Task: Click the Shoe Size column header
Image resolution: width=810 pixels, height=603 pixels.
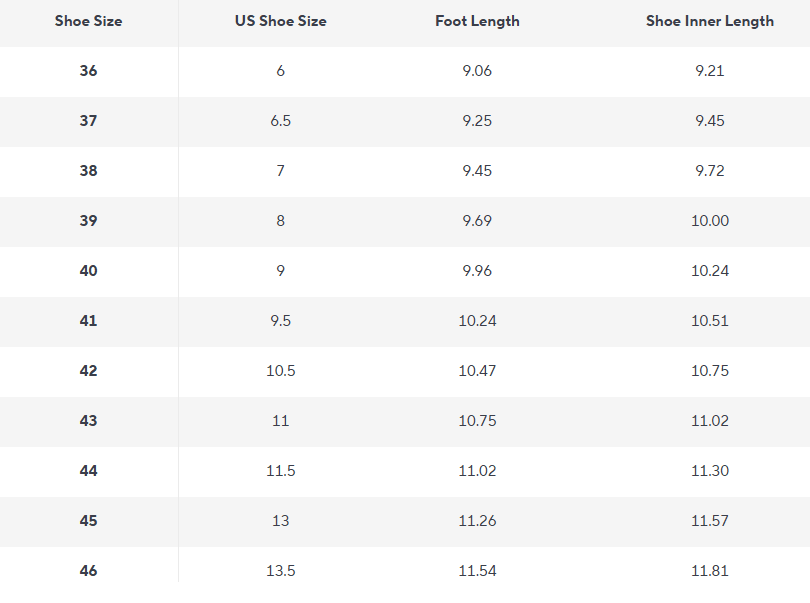Action: tap(88, 21)
